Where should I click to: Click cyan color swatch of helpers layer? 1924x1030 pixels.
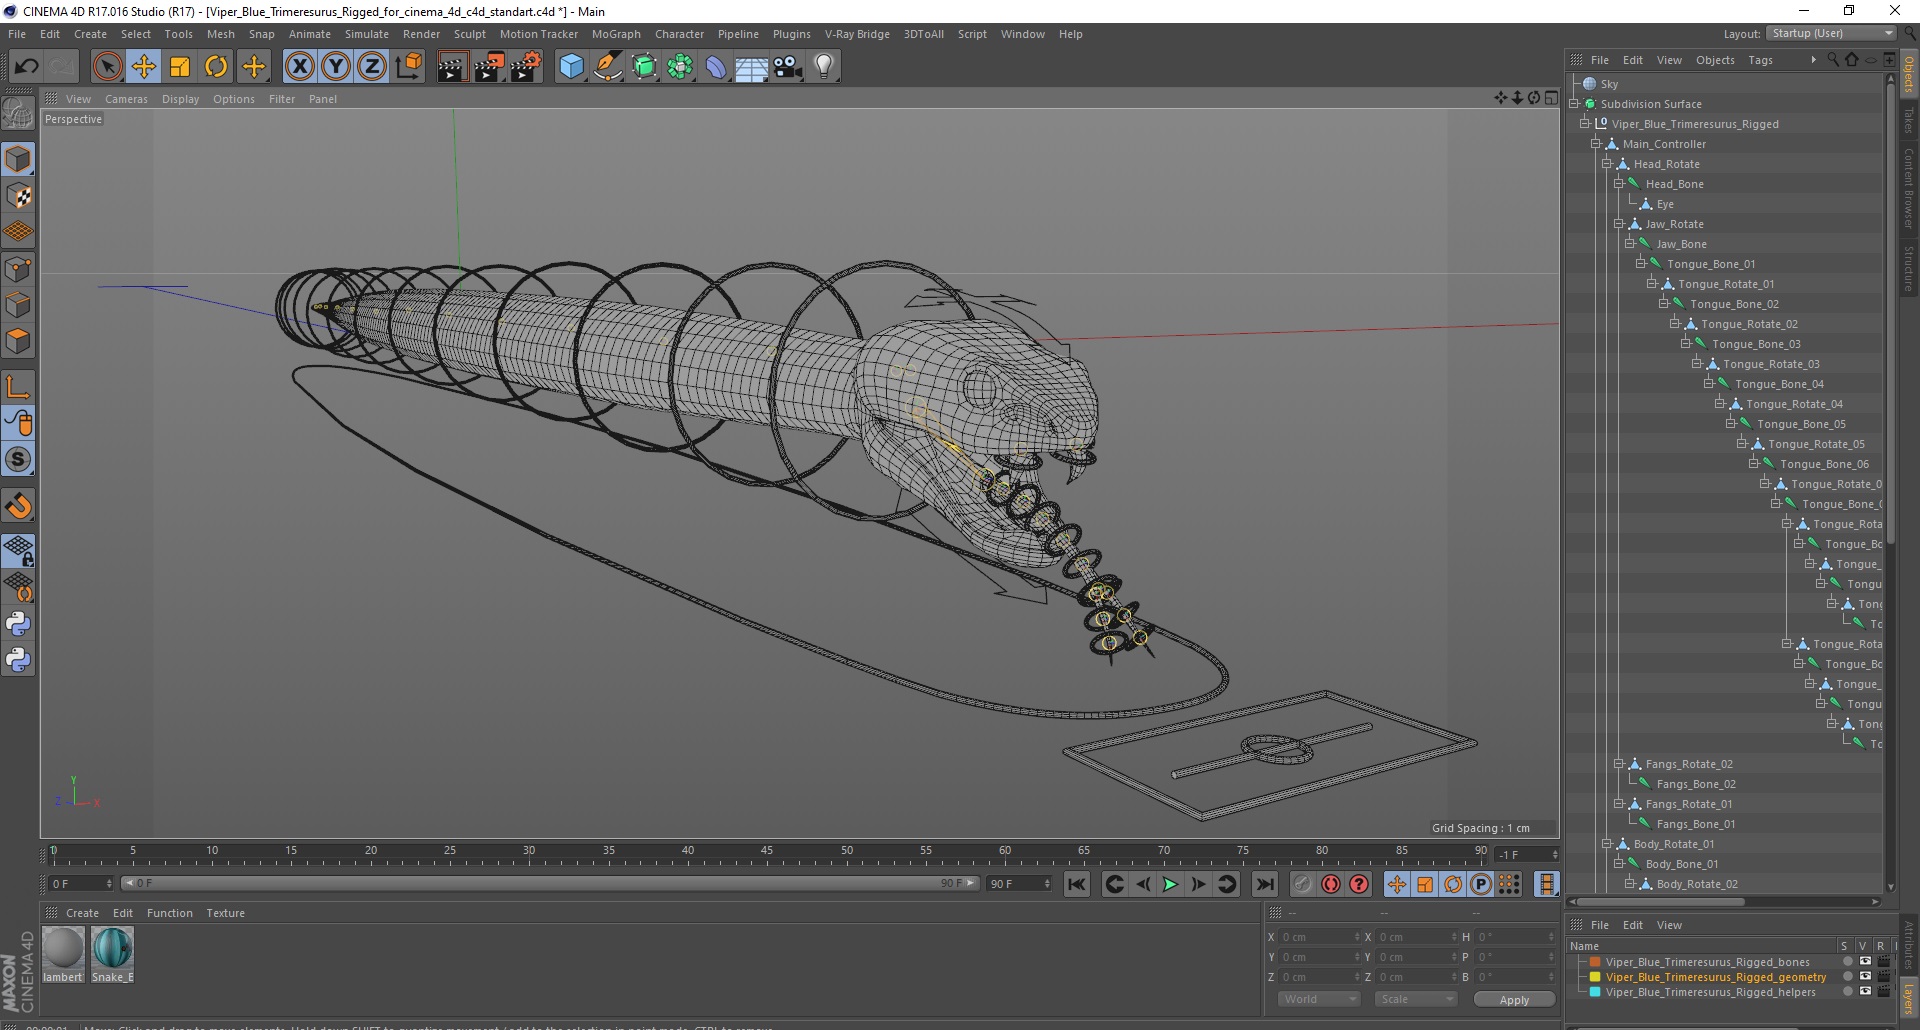tap(1595, 992)
